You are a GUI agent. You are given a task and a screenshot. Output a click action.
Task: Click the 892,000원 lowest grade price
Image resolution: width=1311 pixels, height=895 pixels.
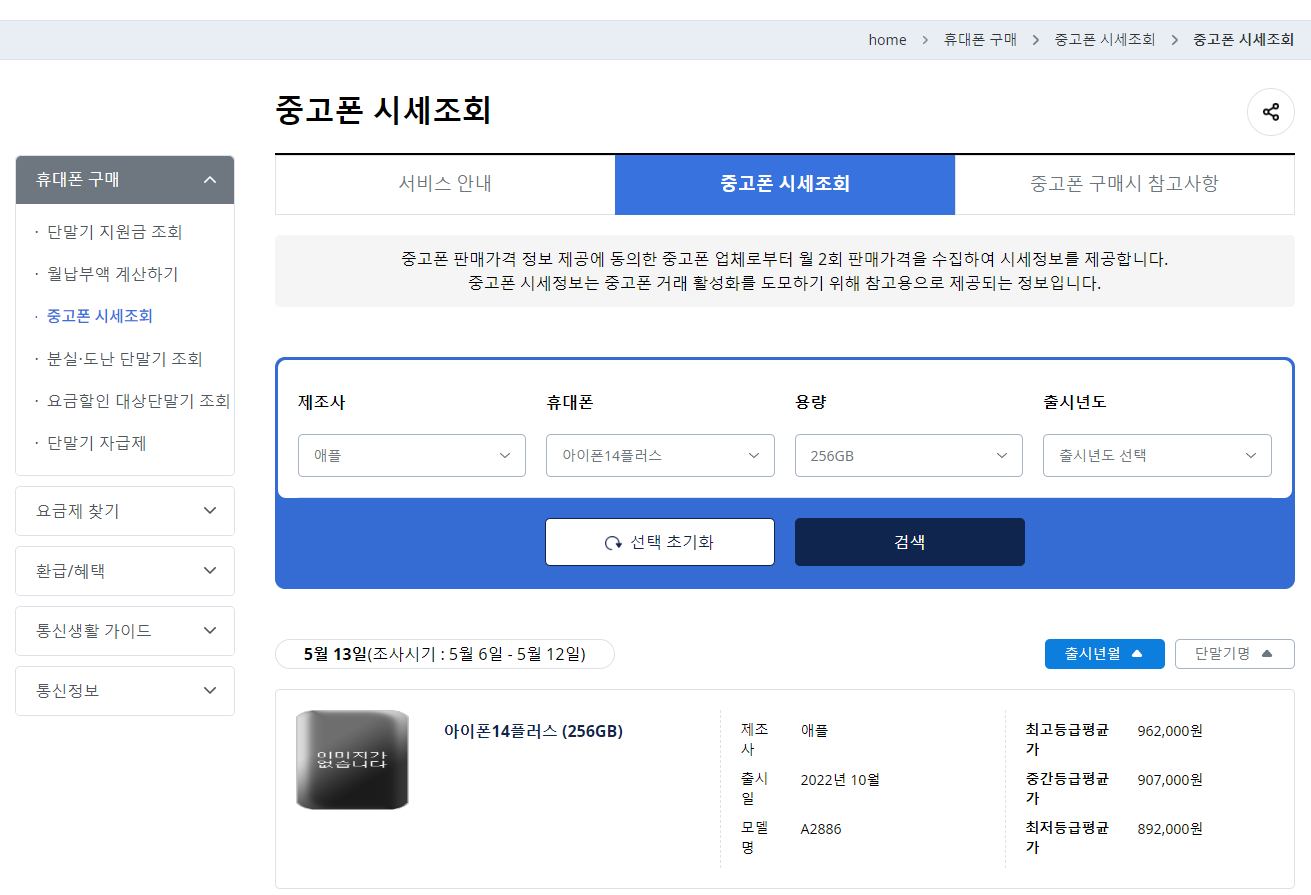click(1170, 829)
